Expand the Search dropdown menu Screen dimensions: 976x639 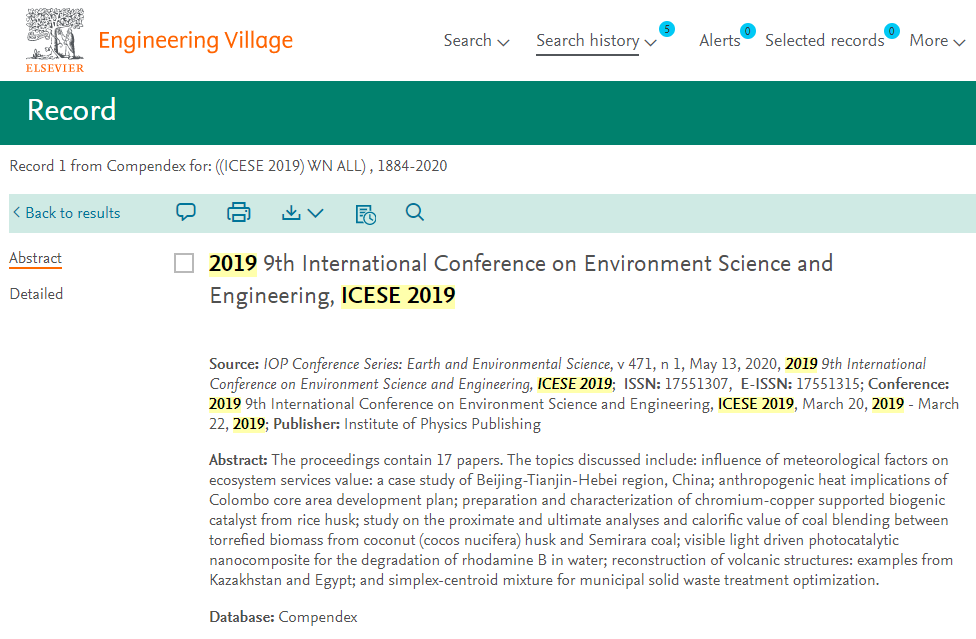(476, 40)
